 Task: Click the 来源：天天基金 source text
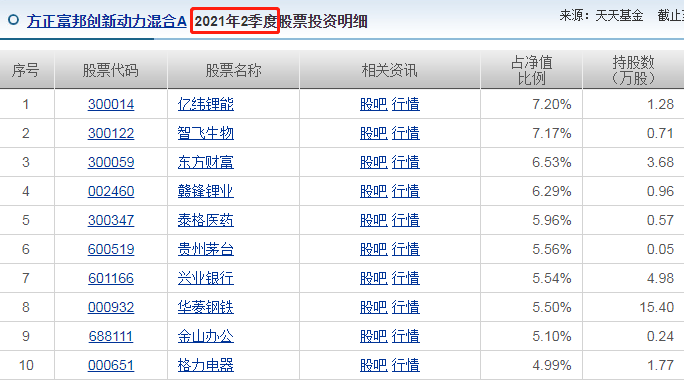coord(602,16)
